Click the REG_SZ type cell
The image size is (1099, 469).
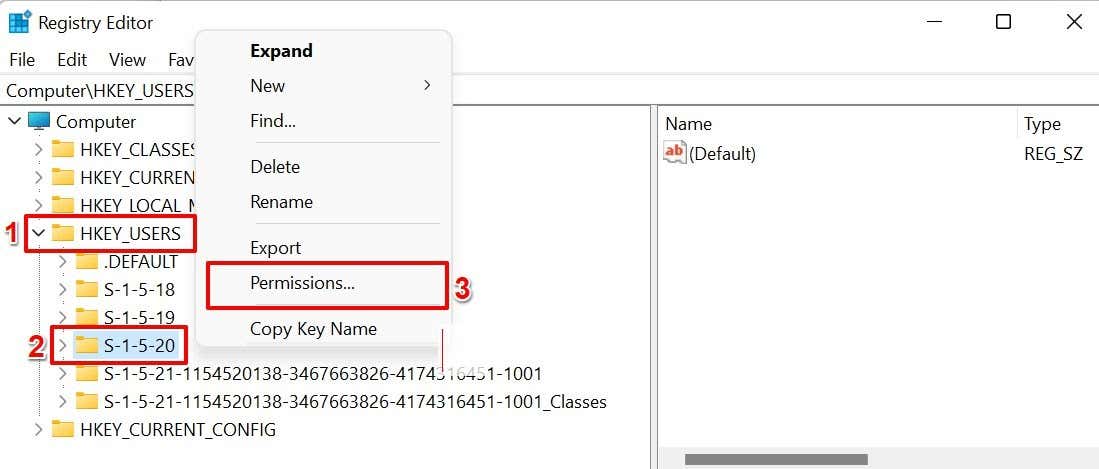[1053, 153]
